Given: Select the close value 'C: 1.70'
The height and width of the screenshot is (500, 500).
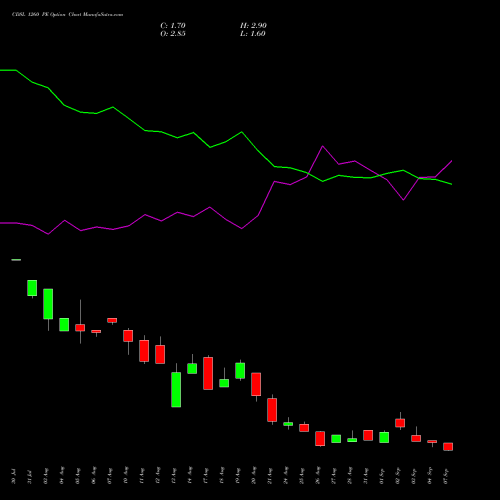Looking at the screenshot, I should pyautogui.click(x=173, y=26).
